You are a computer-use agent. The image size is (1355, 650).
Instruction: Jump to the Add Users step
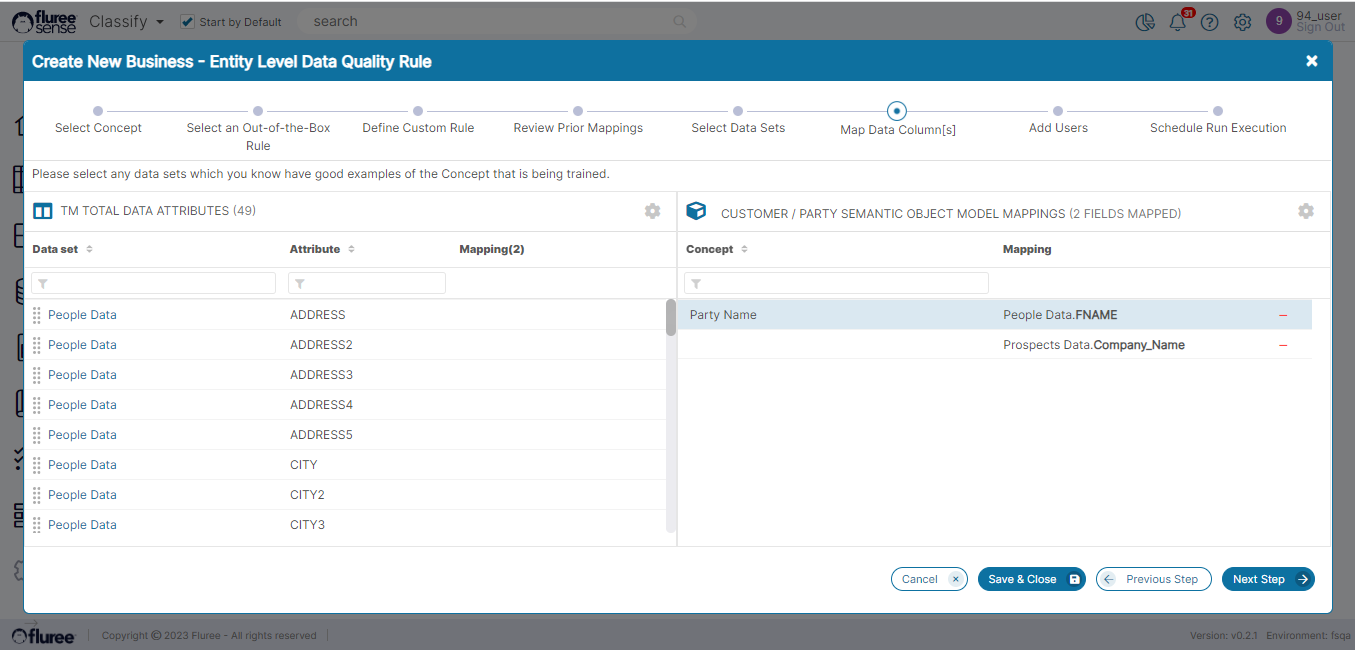(x=1057, y=111)
